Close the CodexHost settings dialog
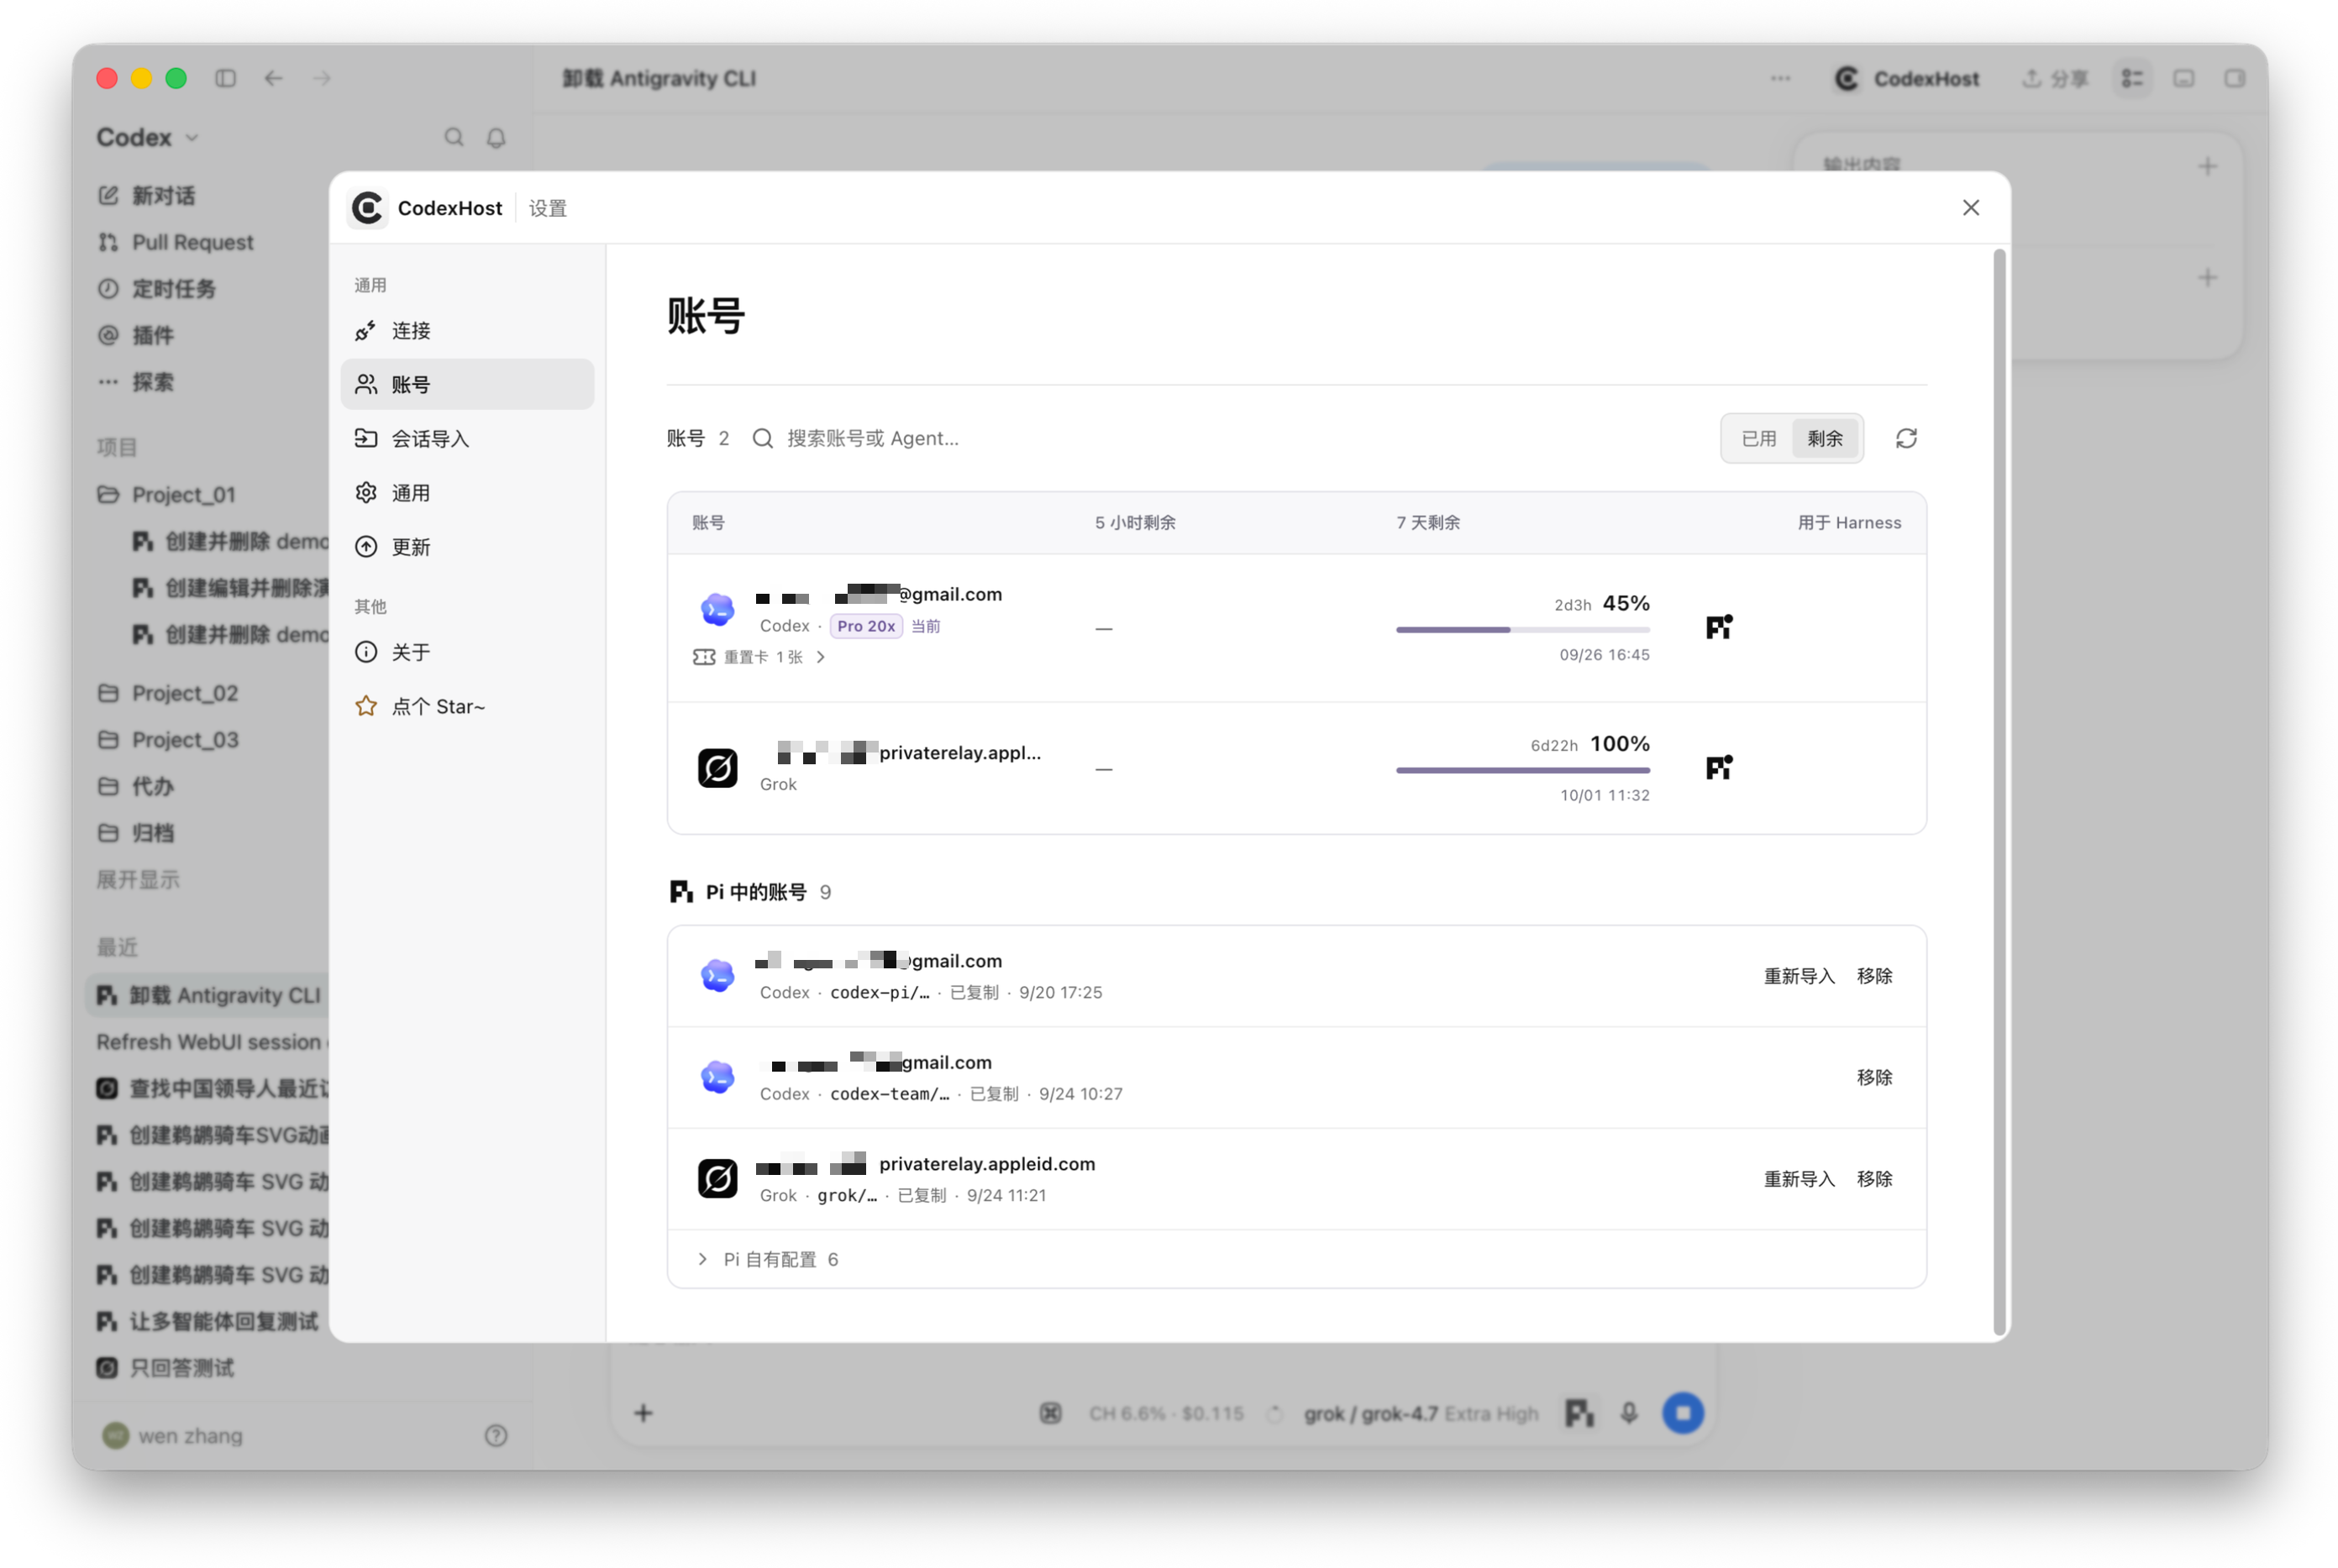This screenshot has width=2338, height=1568. point(1970,207)
